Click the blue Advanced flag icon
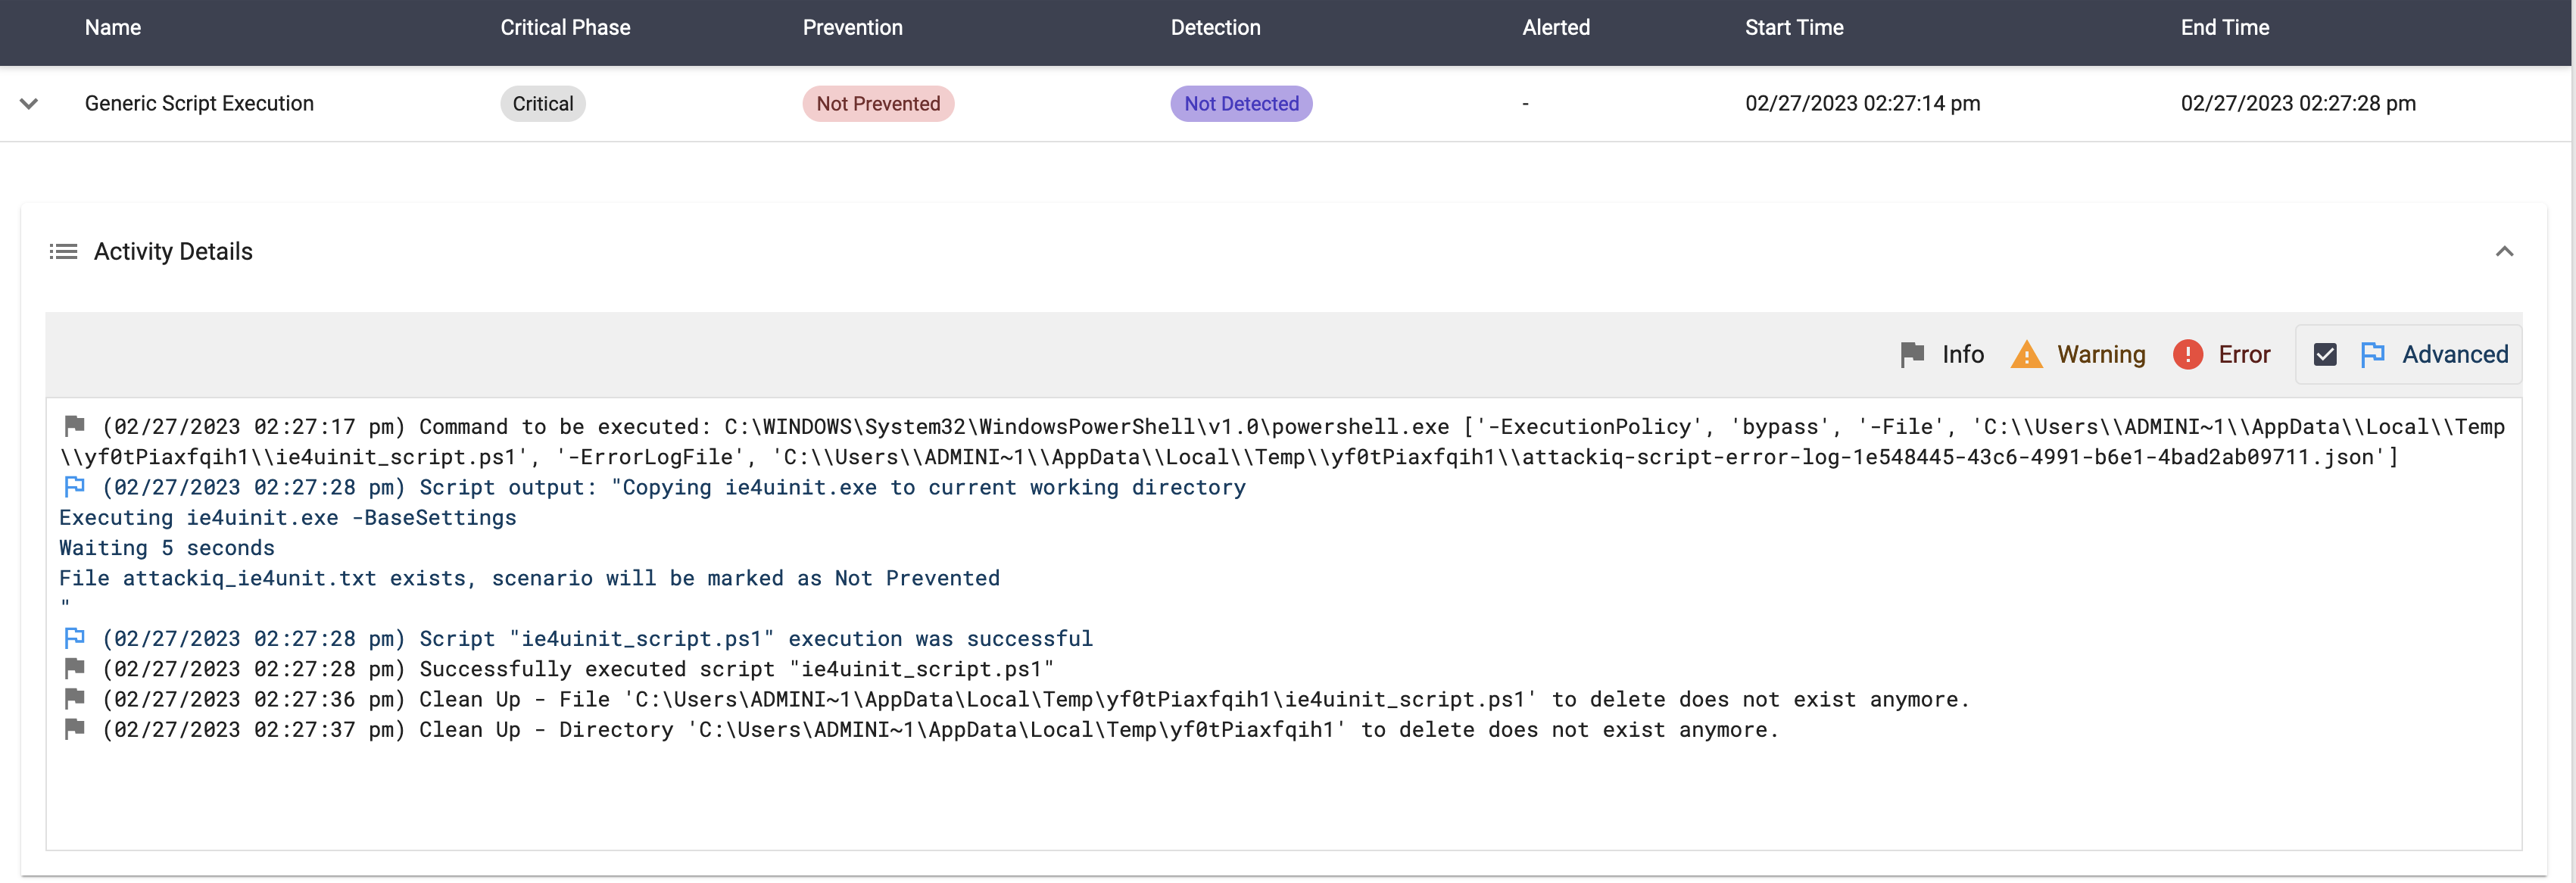This screenshot has height=883, width=2576. 2372,354
